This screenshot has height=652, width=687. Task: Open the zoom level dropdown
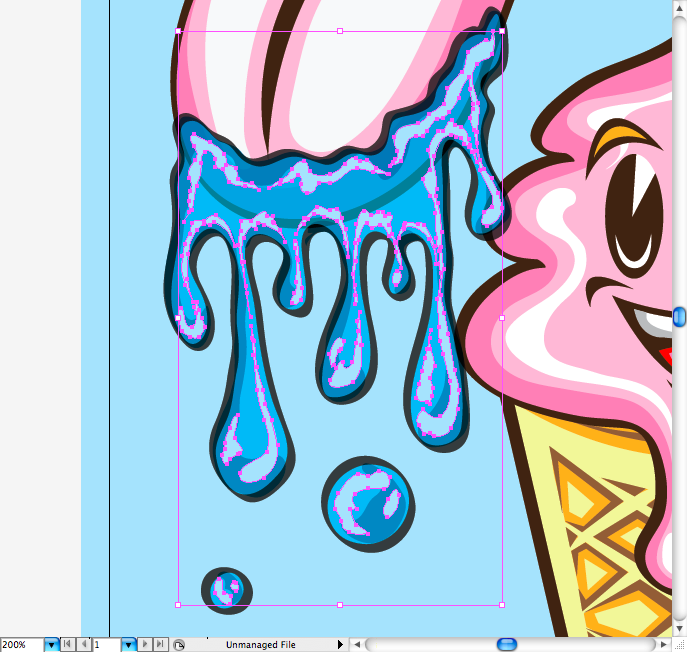51,645
